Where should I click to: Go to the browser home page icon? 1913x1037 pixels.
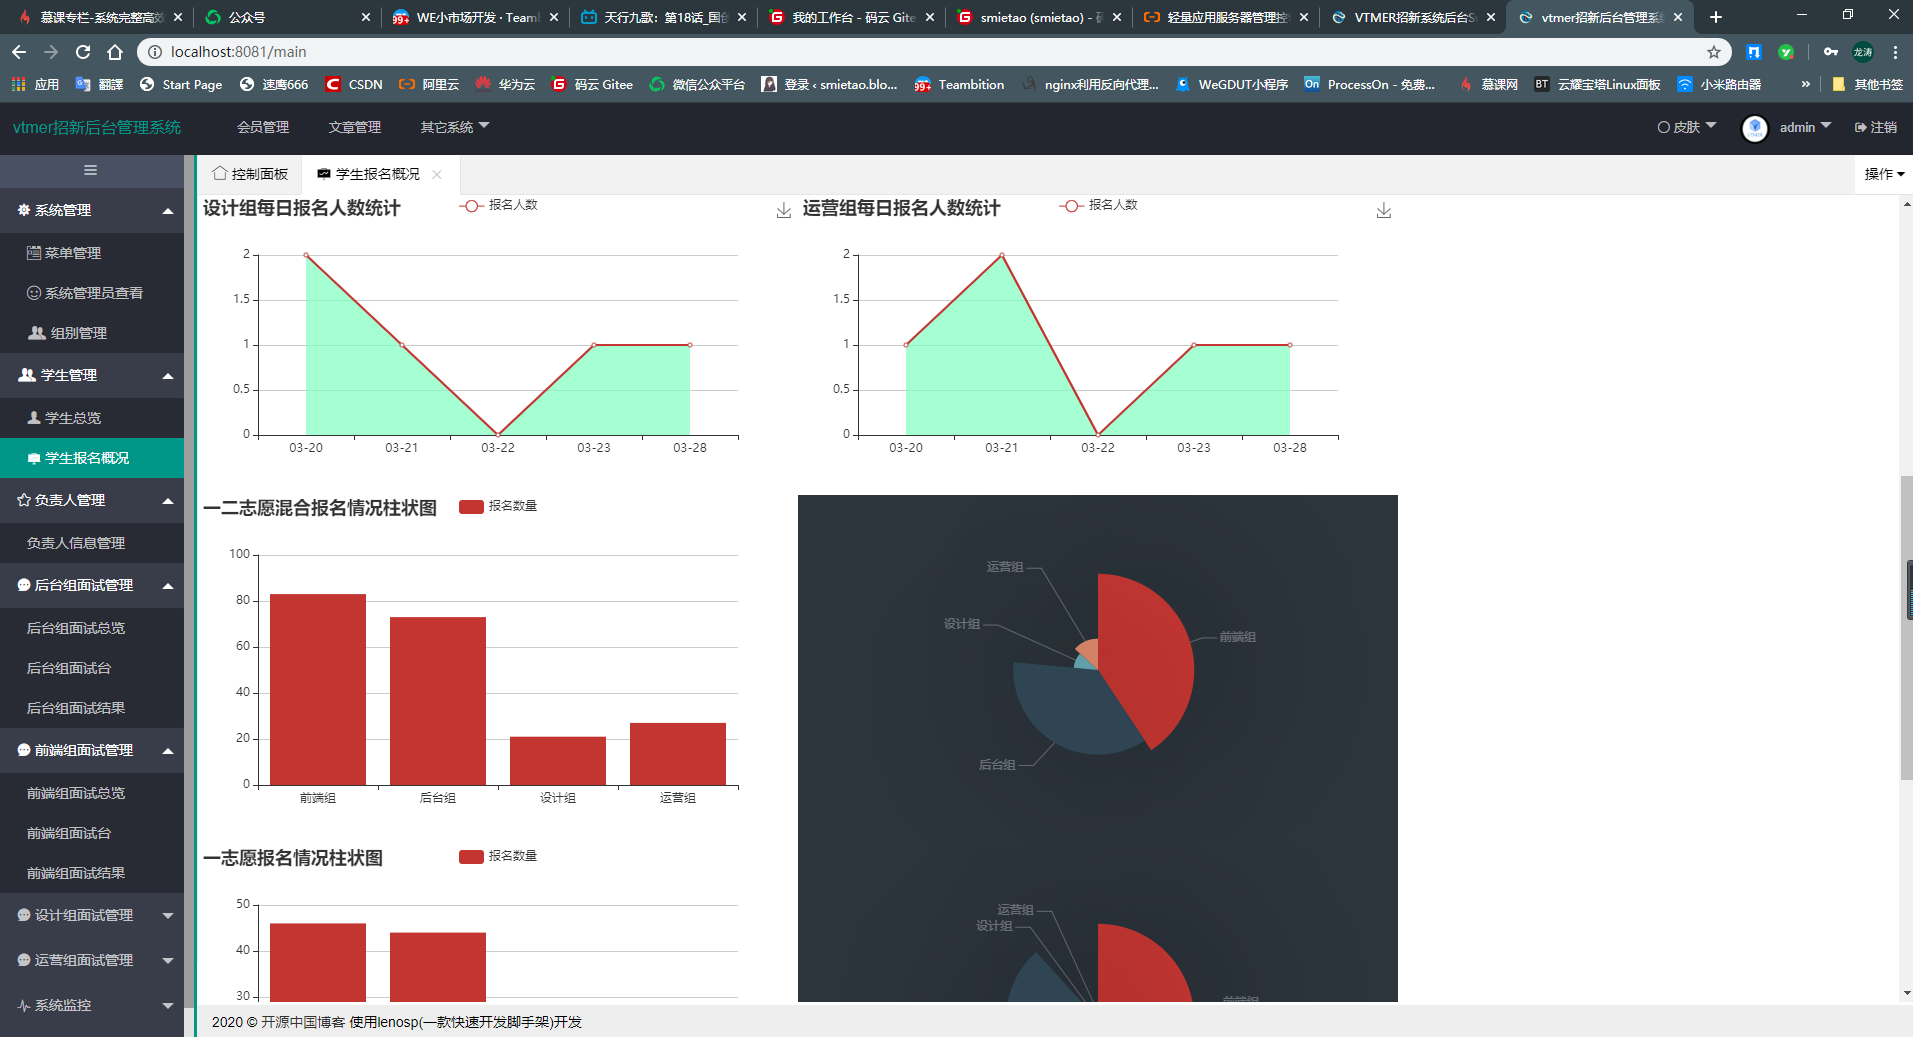pos(115,52)
